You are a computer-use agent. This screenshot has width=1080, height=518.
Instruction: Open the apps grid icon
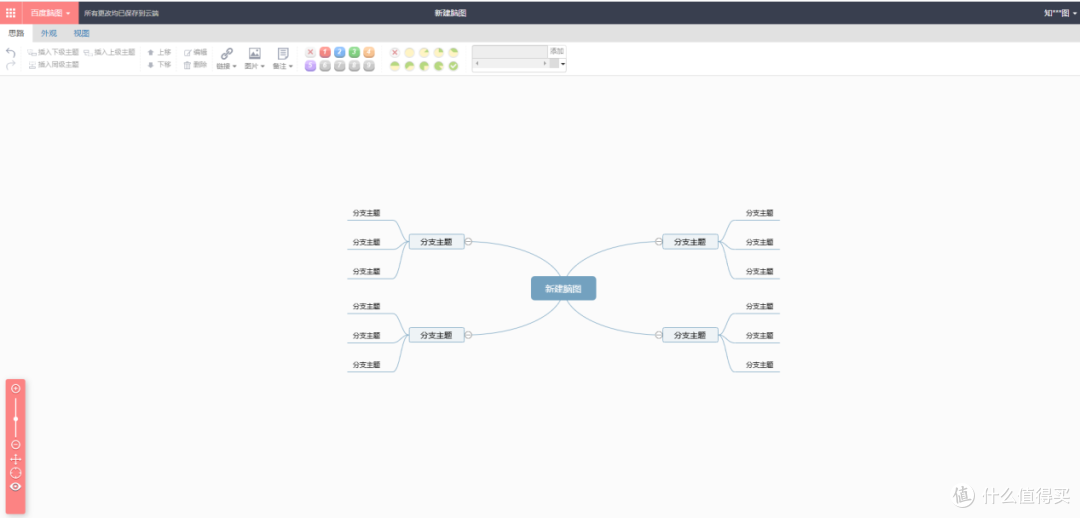(x=10, y=12)
